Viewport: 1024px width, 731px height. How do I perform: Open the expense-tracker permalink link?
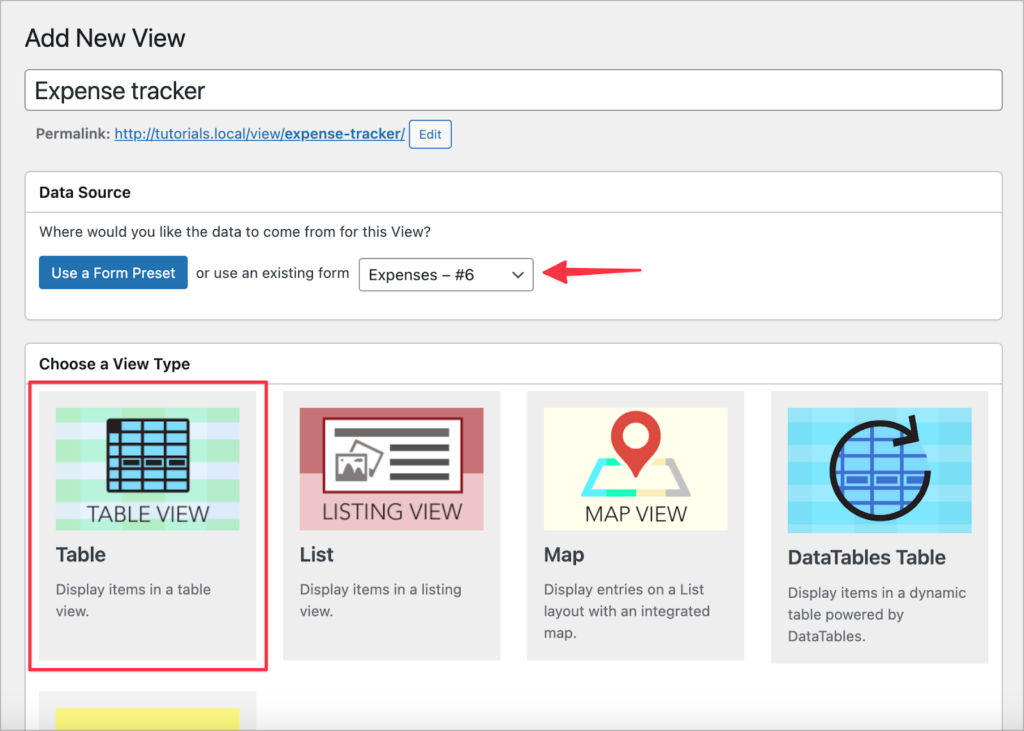(x=259, y=132)
